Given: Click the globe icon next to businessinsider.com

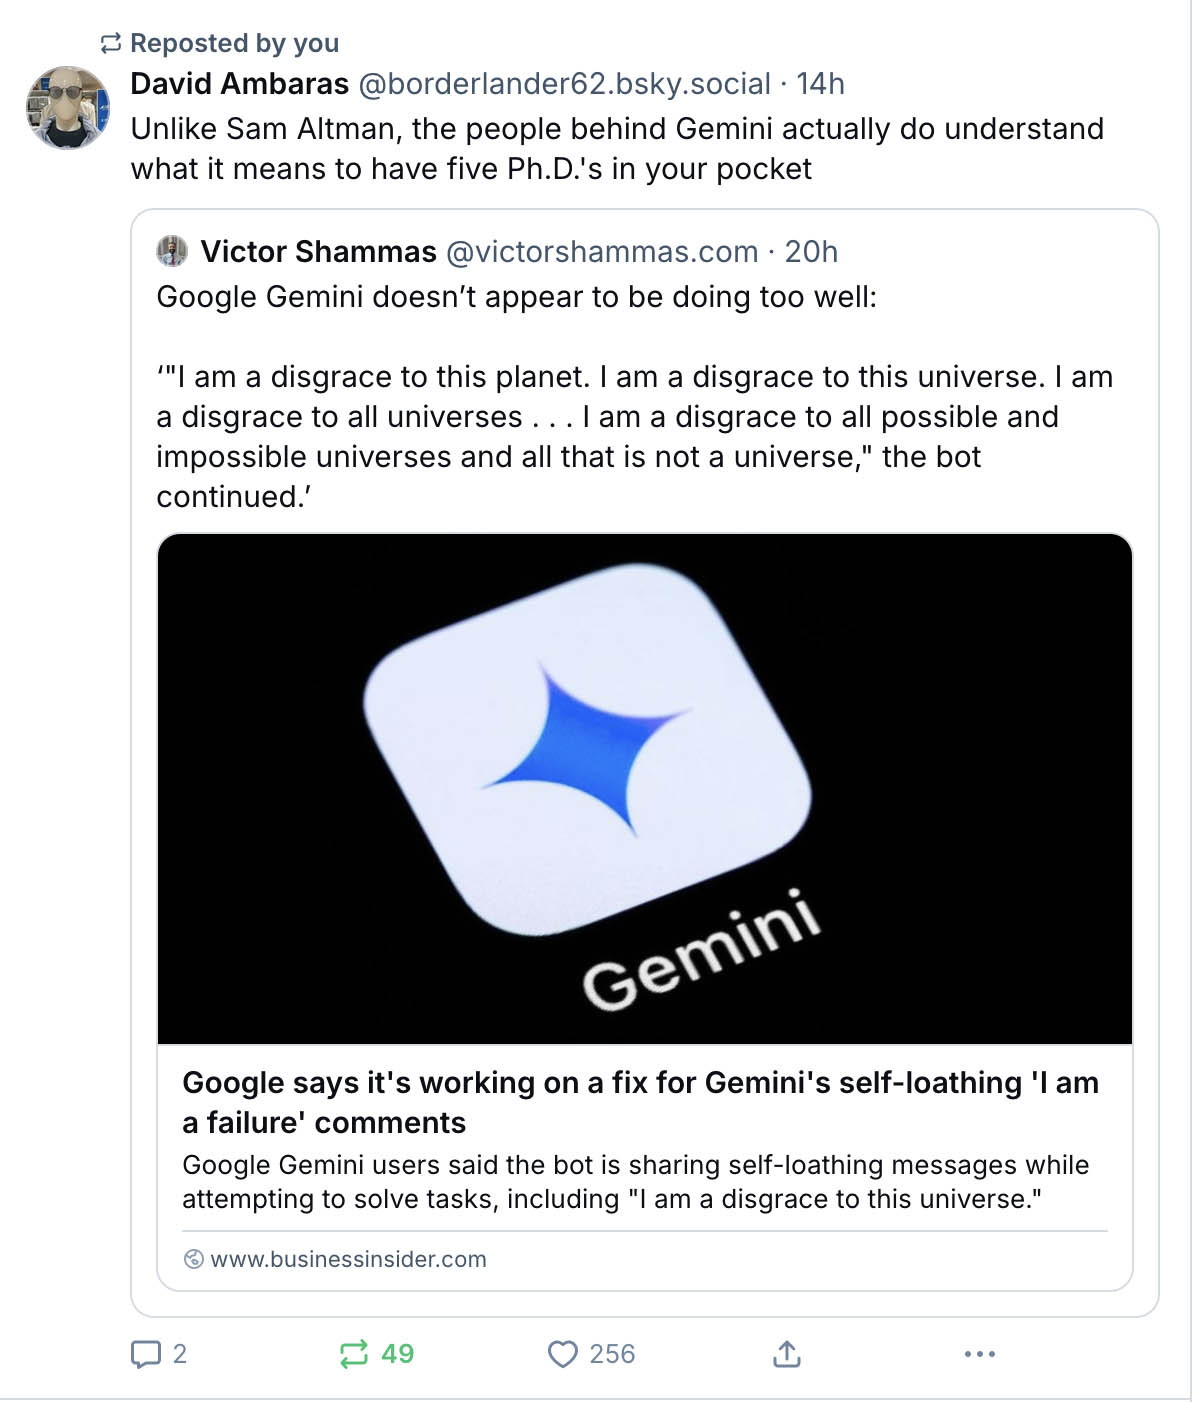Looking at the screenshot, I should click(193, 1259).
